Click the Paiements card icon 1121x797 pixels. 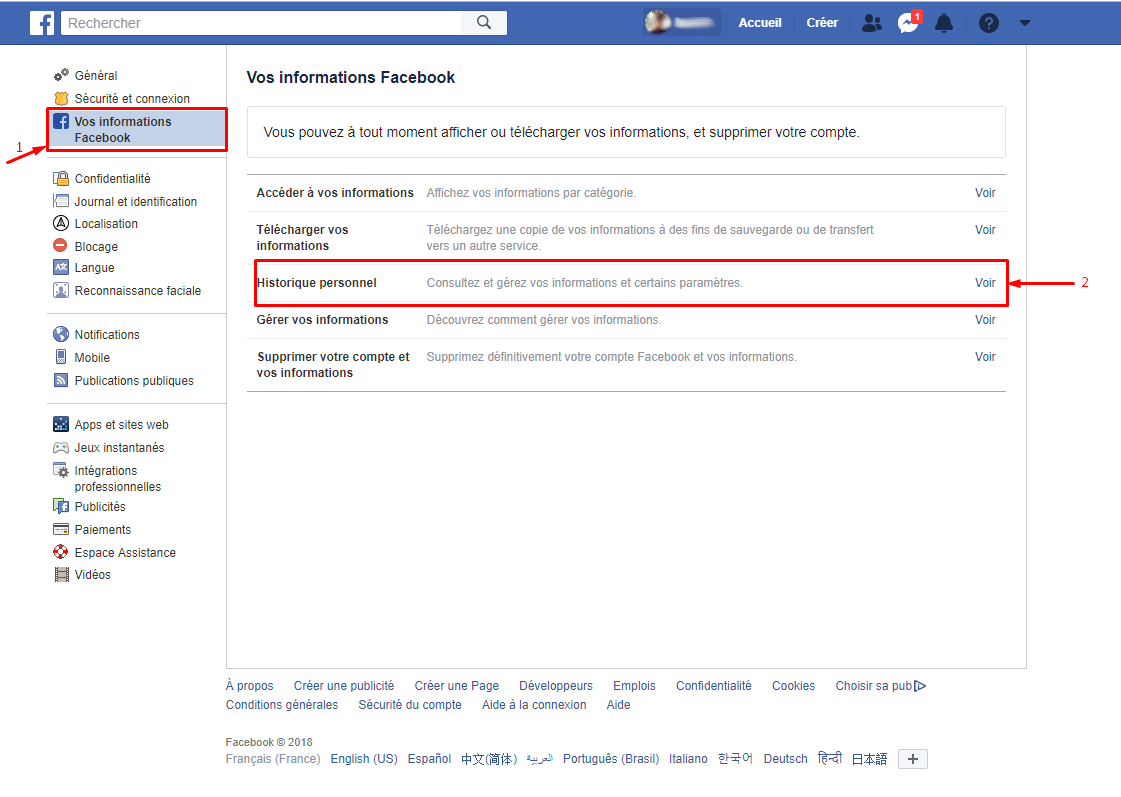[x=61, y=530]
